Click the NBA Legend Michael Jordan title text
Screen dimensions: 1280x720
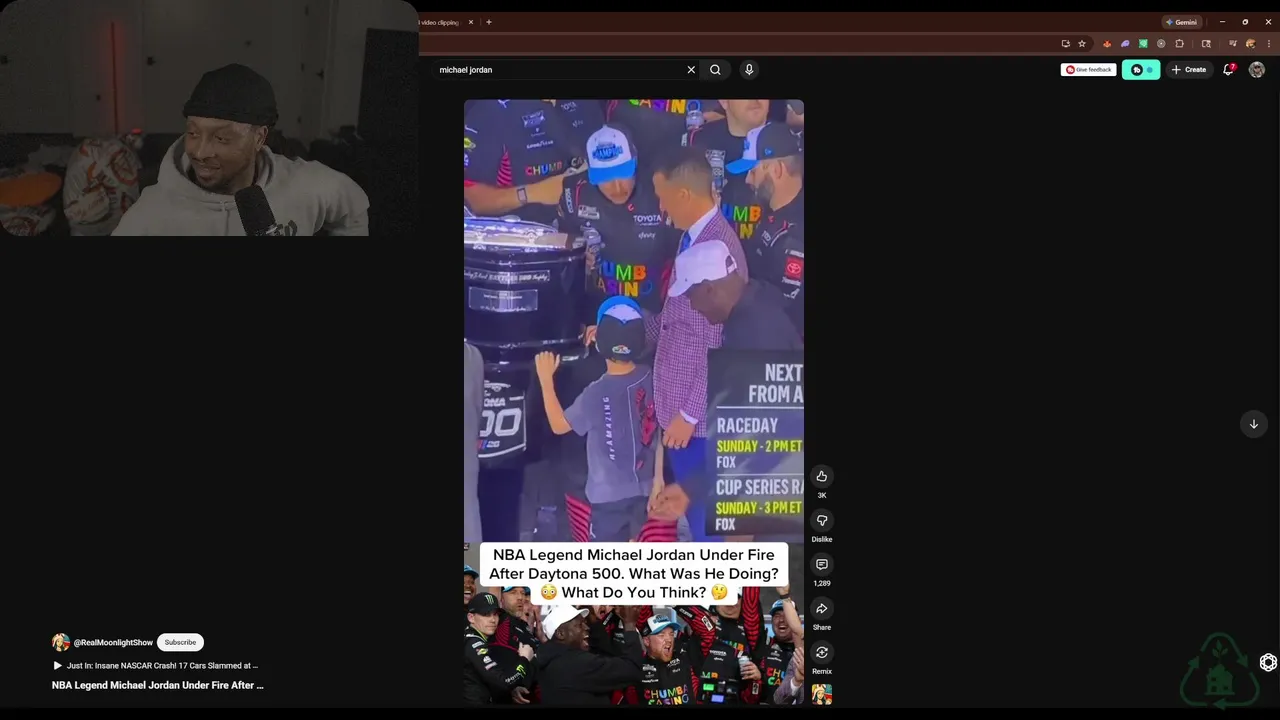[158, 685]
